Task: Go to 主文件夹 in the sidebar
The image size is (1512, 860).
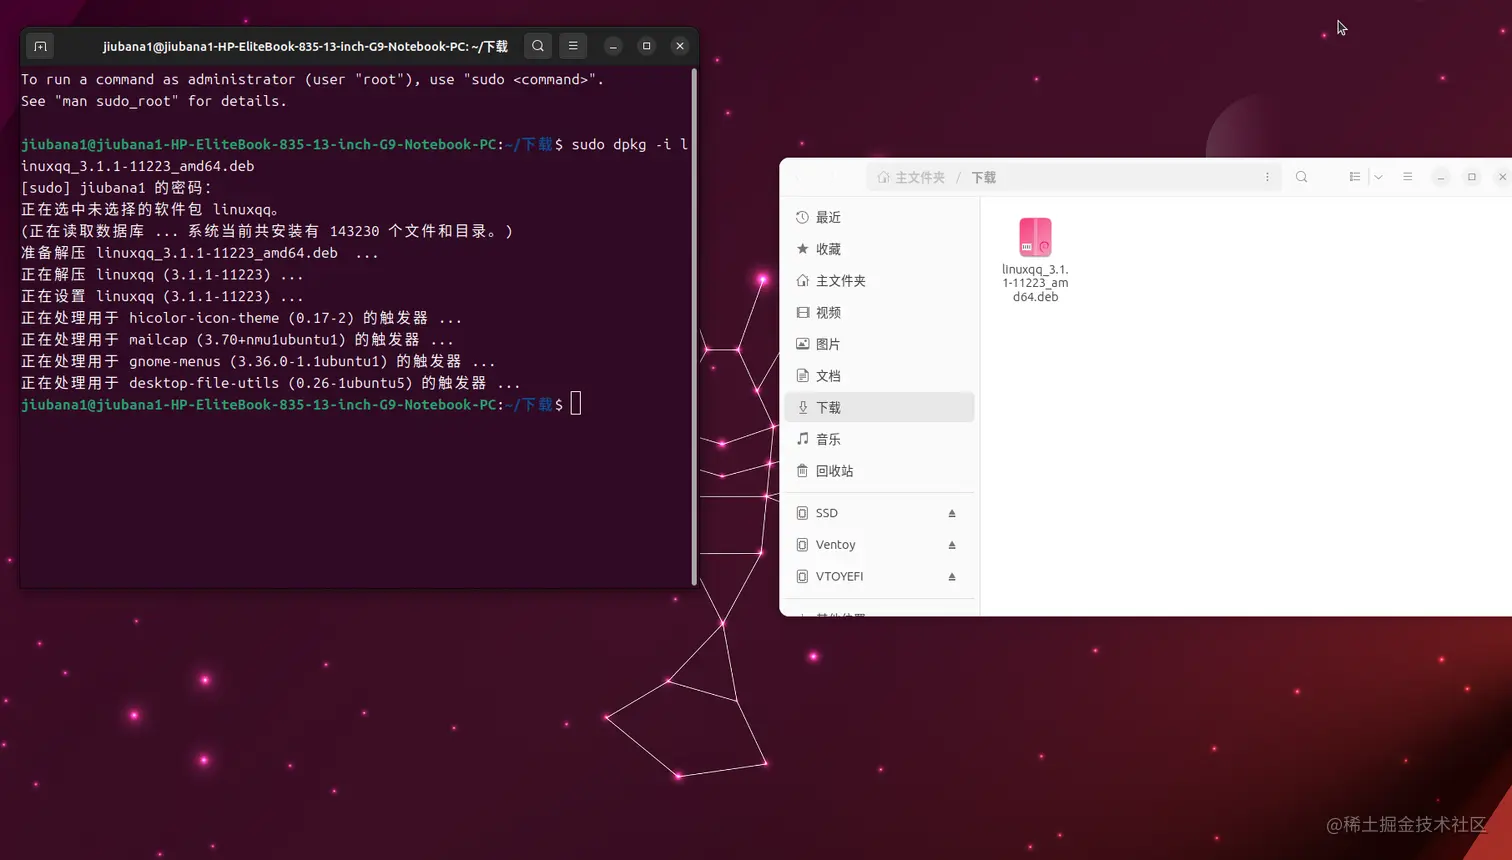Action: (x=880, y=281)
